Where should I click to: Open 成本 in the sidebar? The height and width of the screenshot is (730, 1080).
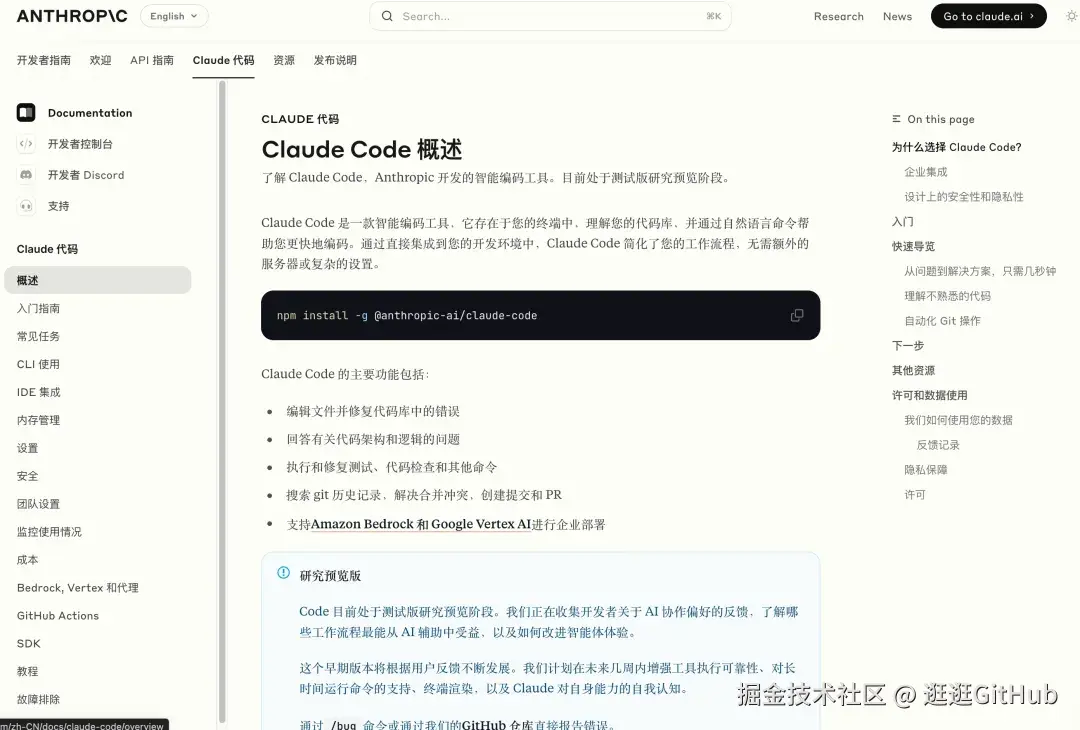pos(28,560)
